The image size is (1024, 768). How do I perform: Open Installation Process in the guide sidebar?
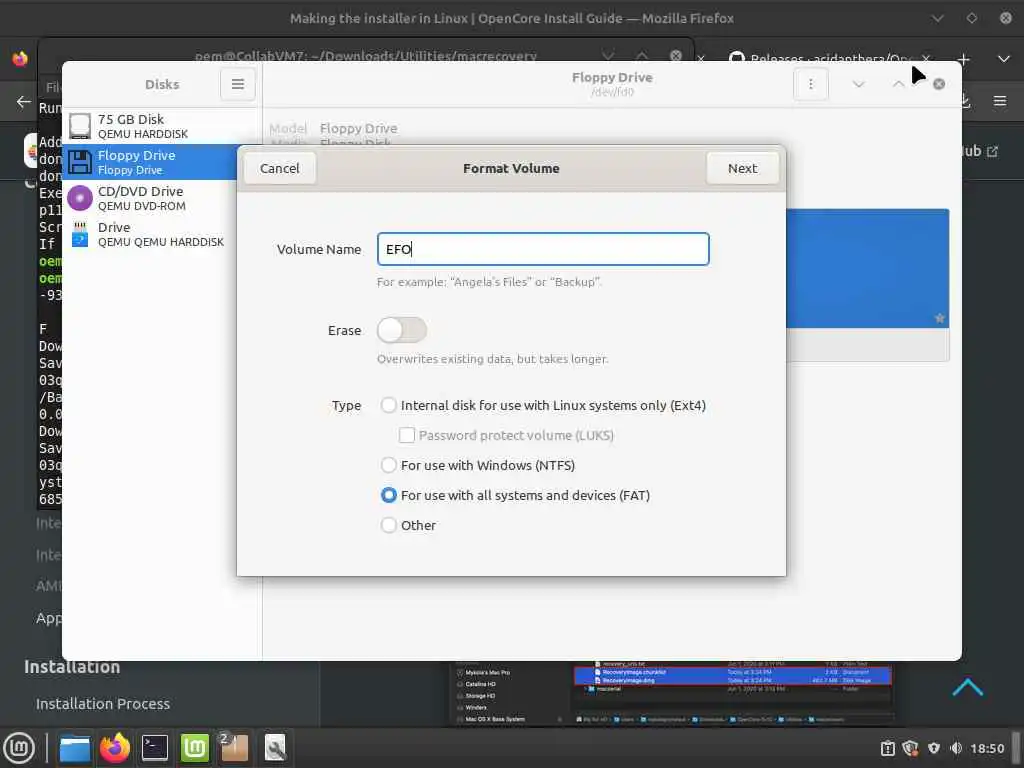pos(103,703)
